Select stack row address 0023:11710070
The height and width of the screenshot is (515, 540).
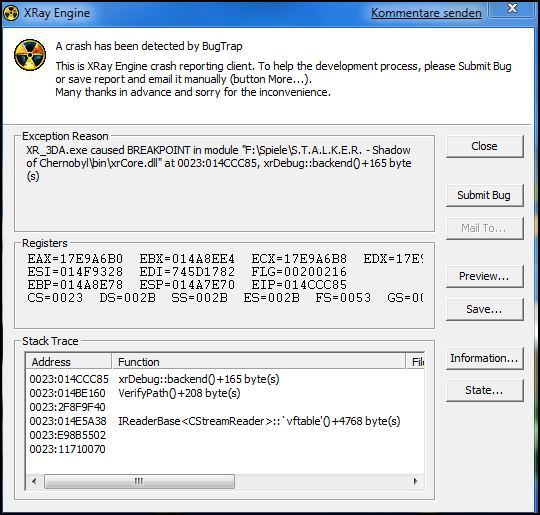point(226,450)
